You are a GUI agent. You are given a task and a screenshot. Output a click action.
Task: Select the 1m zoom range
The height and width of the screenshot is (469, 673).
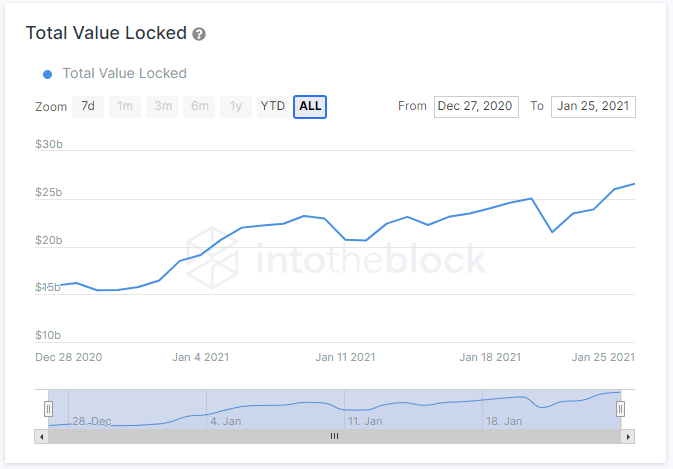click(124, 106)
